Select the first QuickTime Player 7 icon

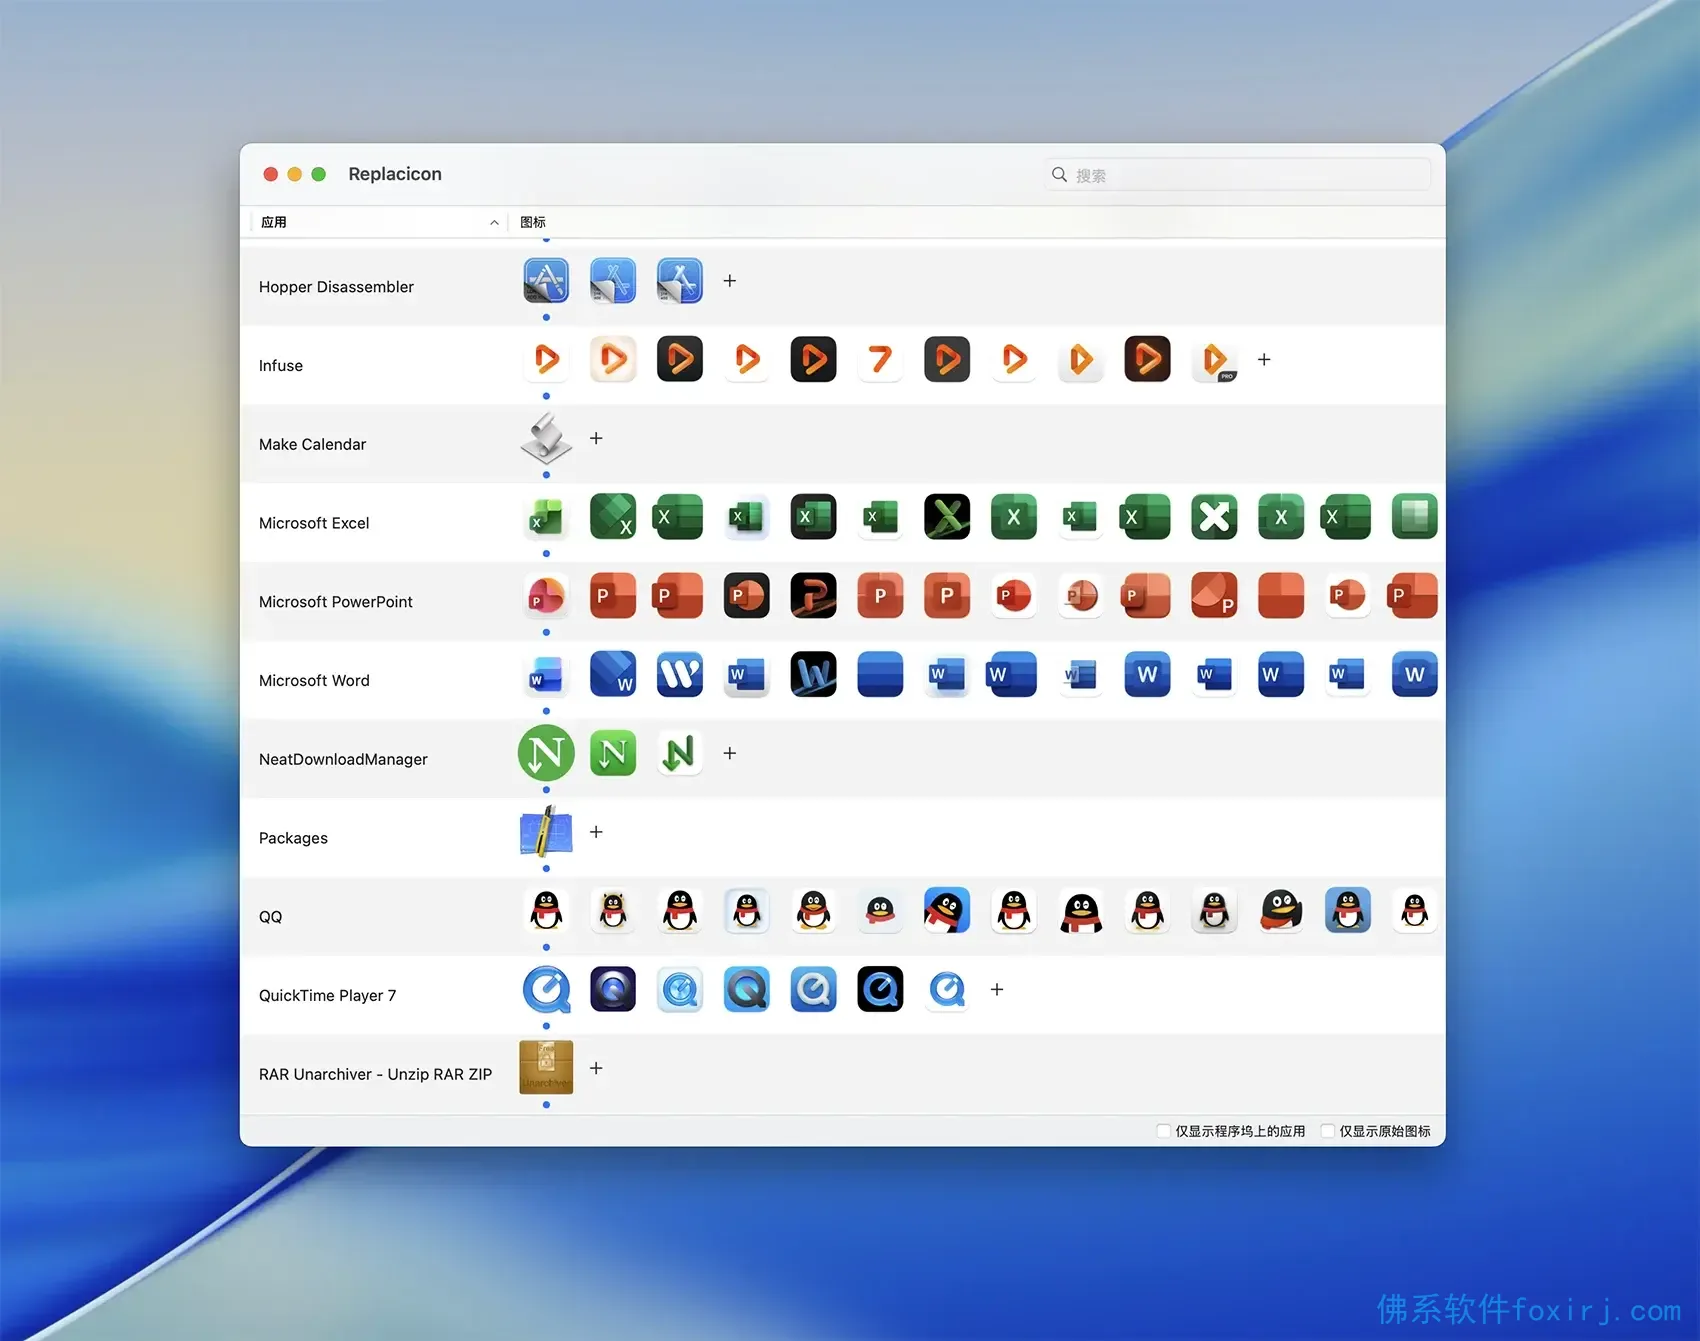546,990
